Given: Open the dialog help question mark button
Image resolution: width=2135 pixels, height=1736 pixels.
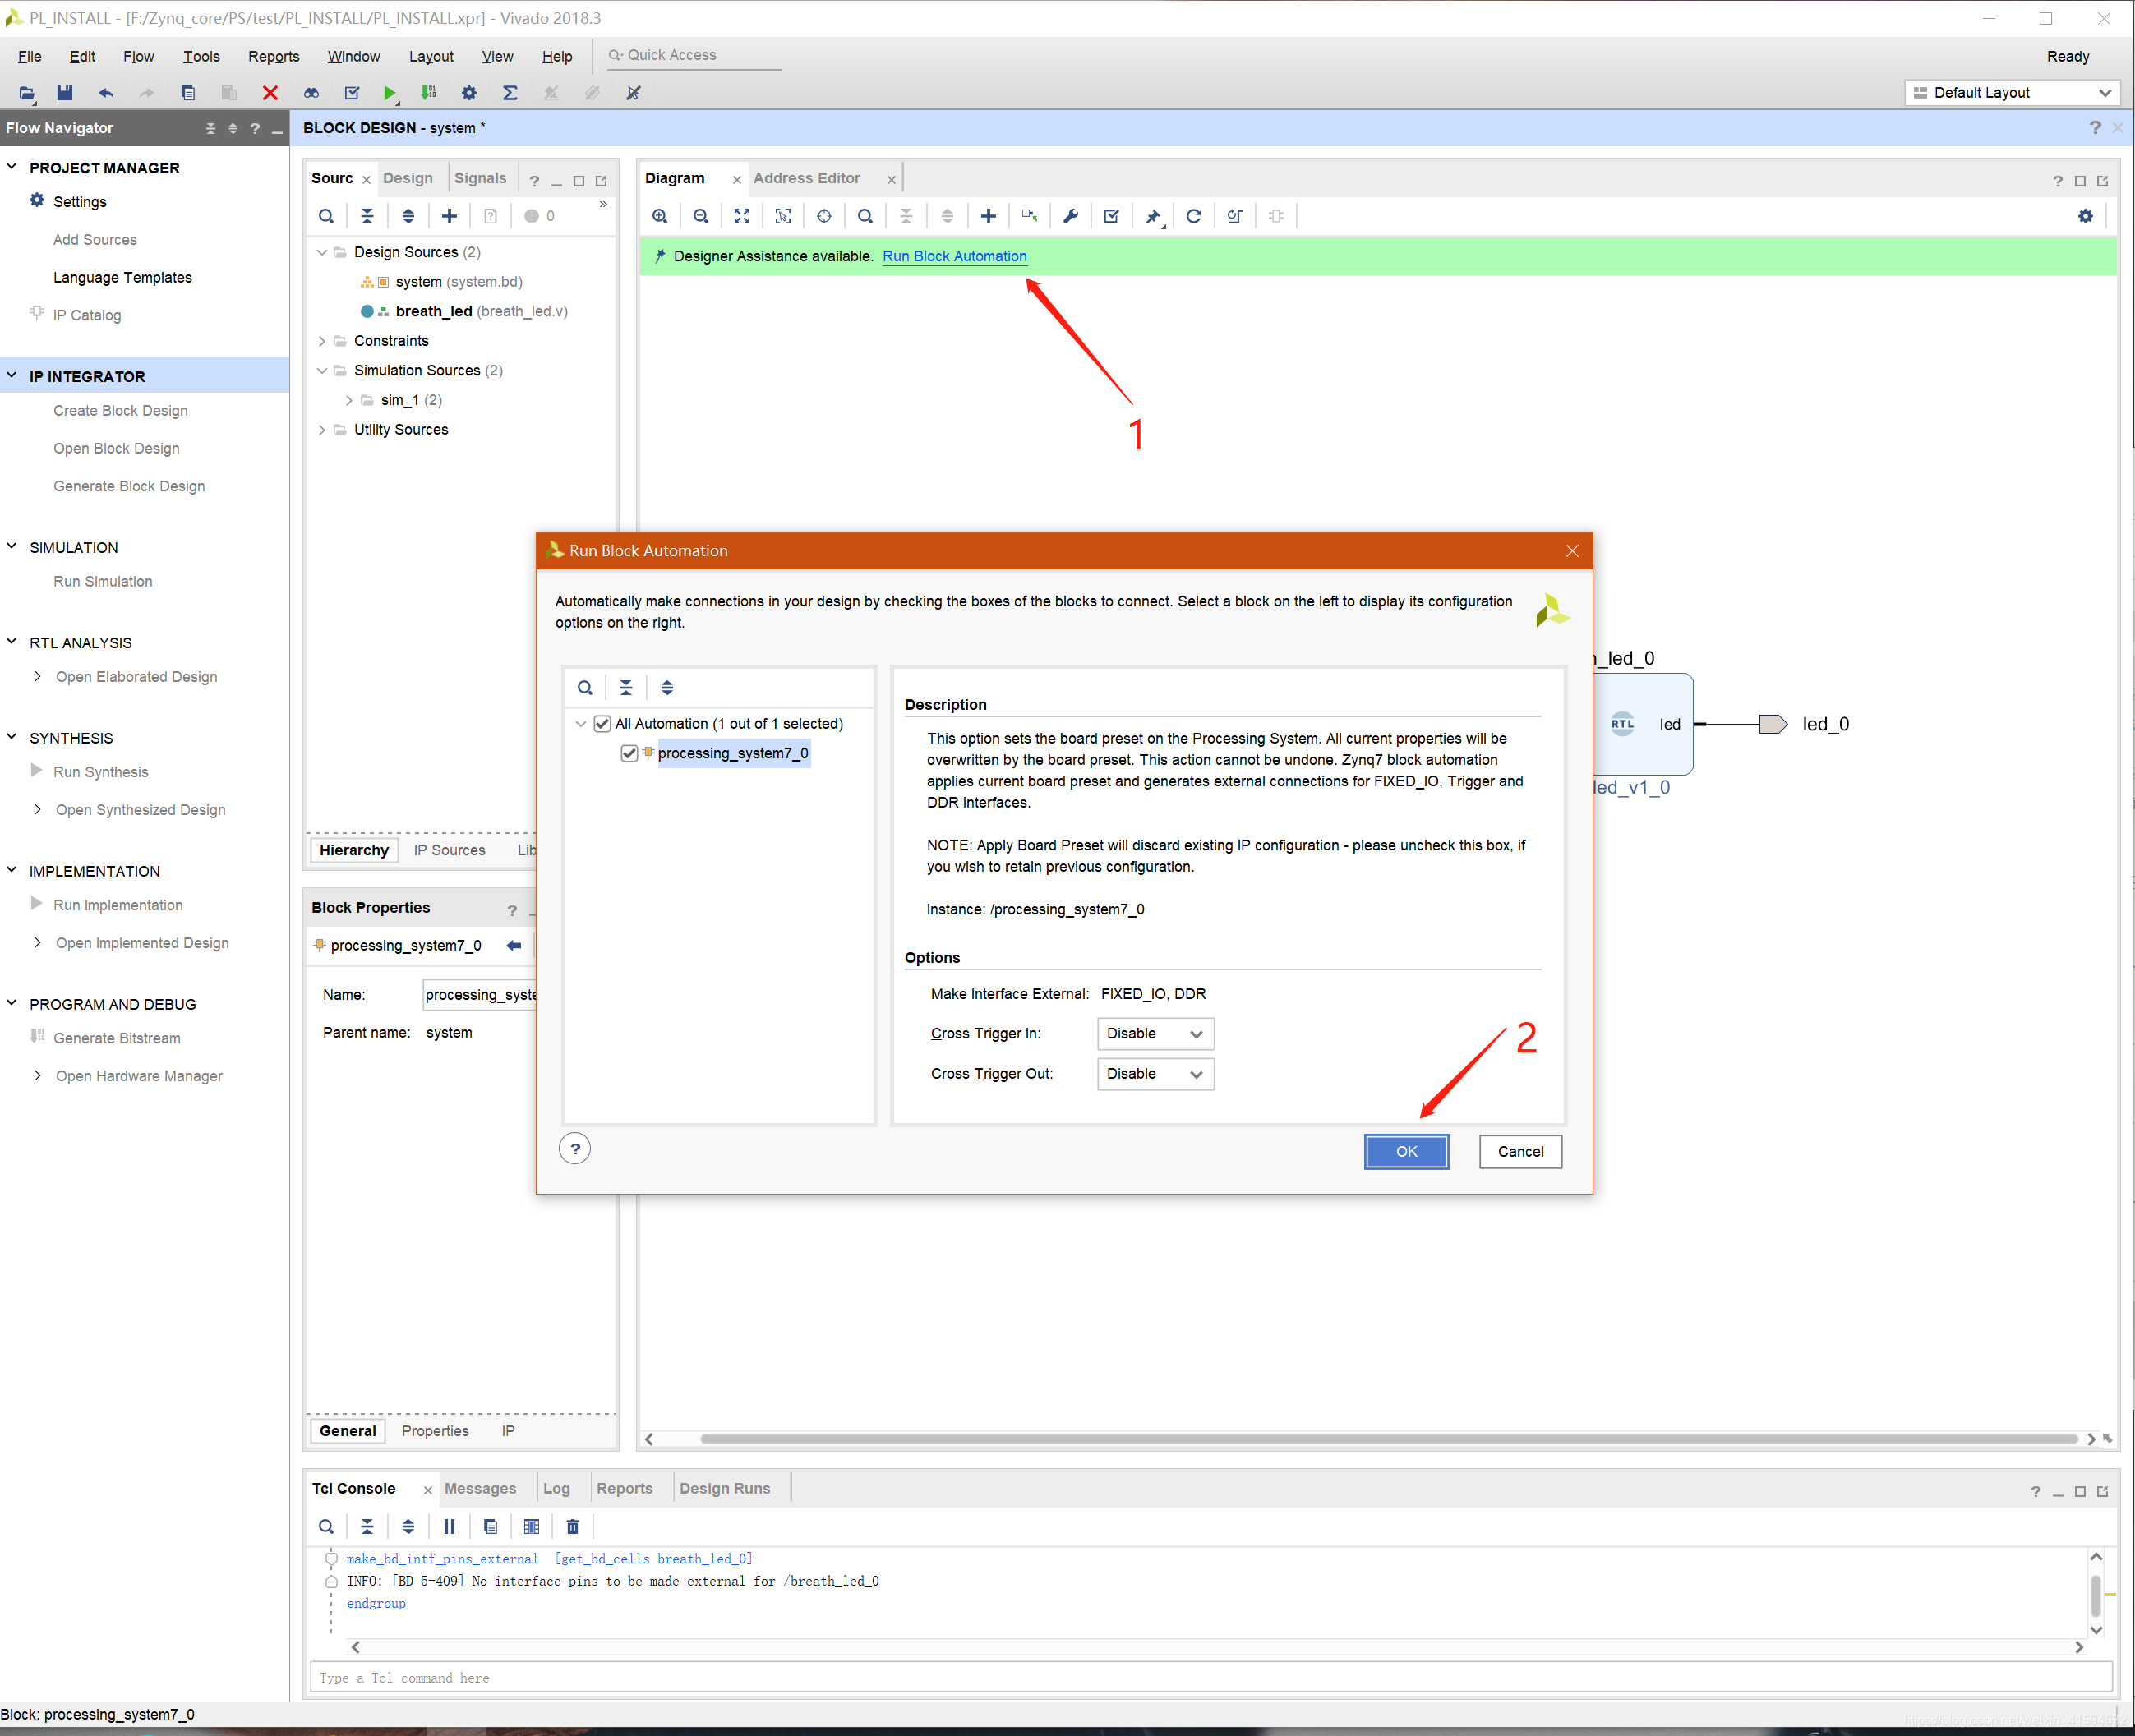Looking at the screenshot, I should tap(575, 1149).
